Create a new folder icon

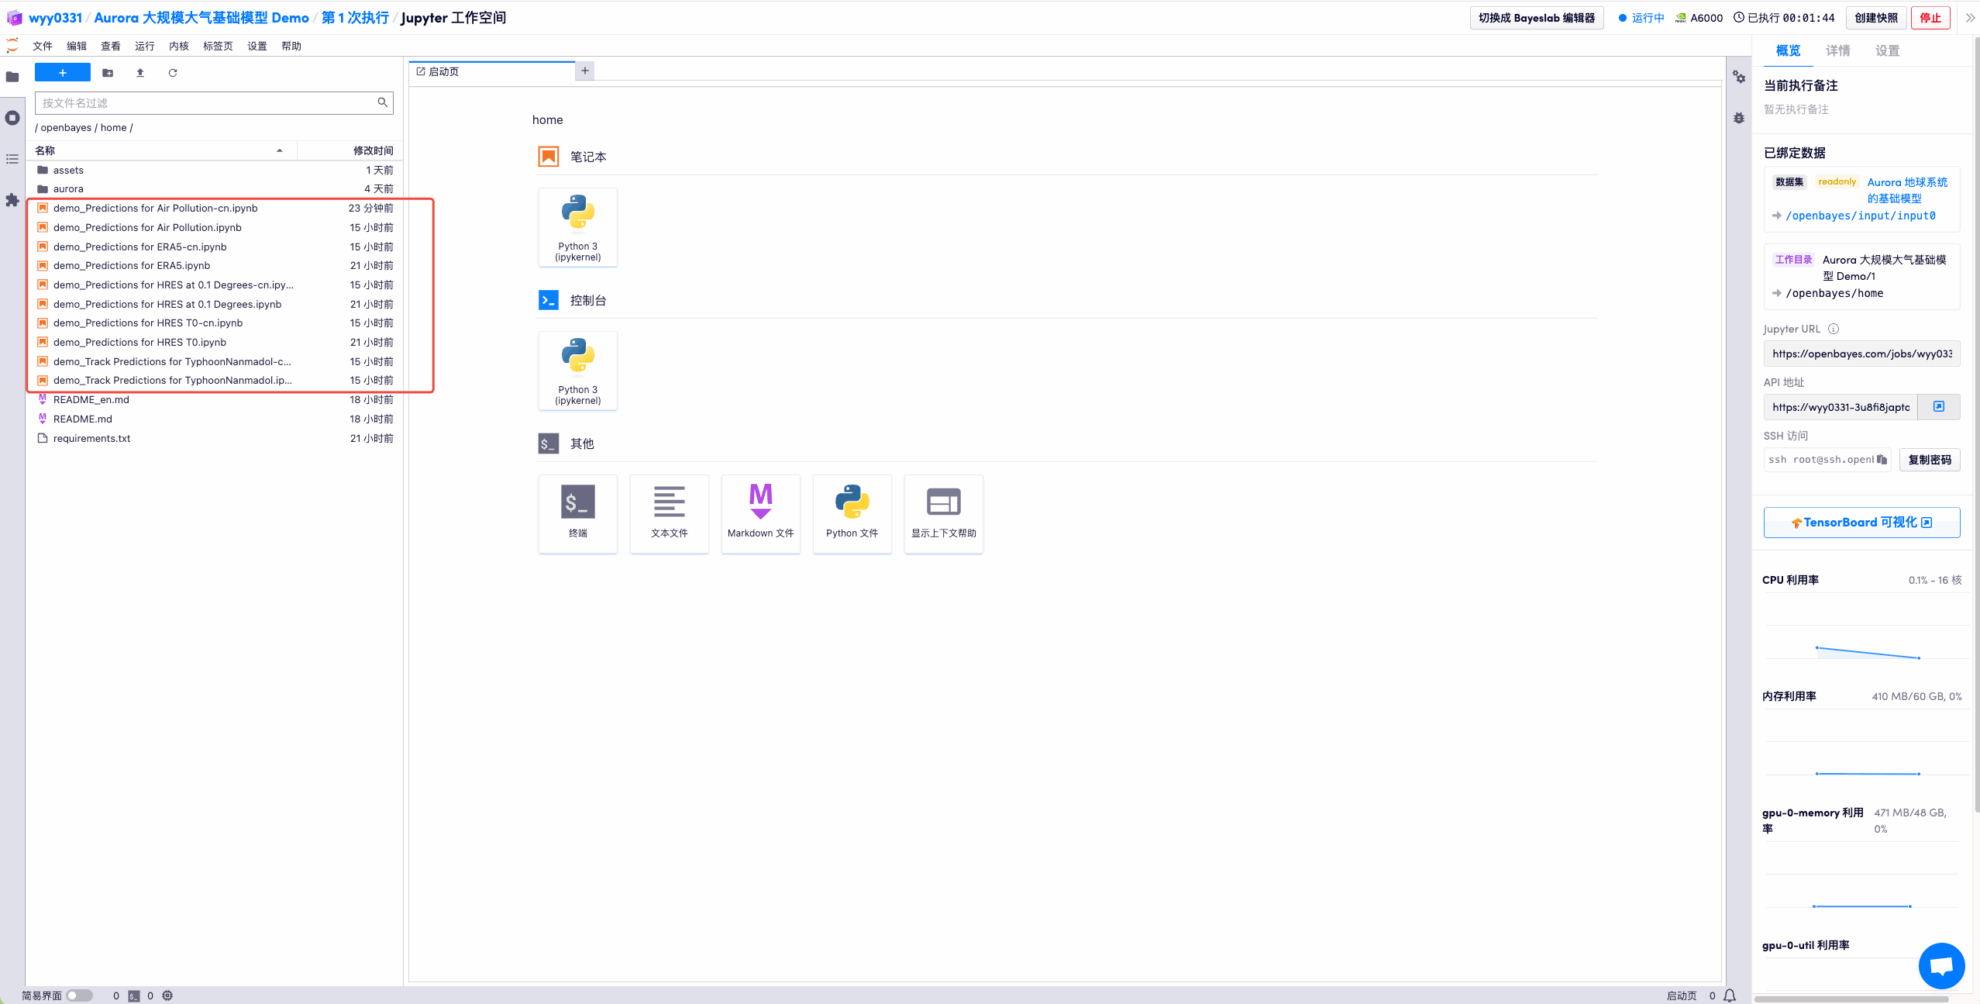[x=108, y=73]
